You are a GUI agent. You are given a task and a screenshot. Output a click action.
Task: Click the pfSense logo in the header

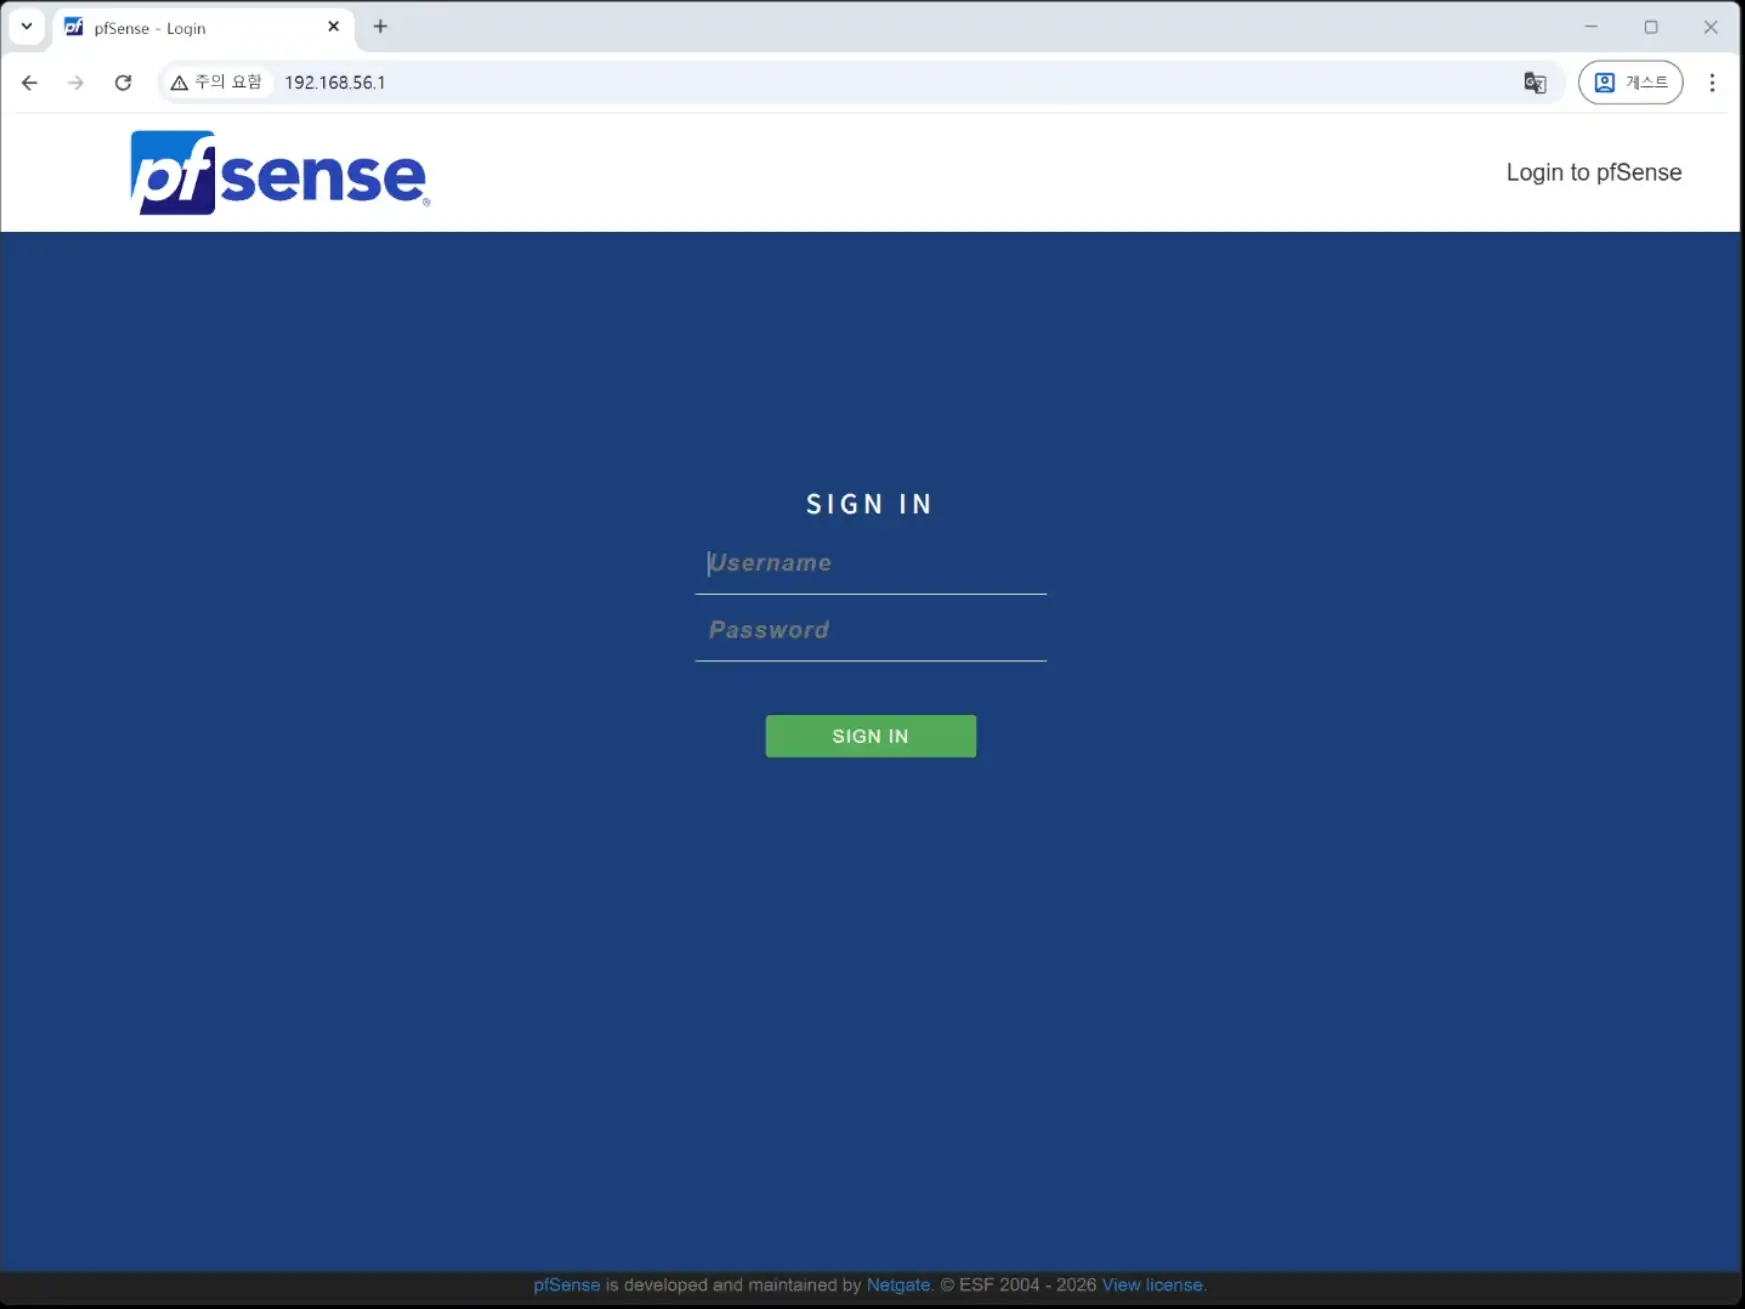click(x=279, y=173)
